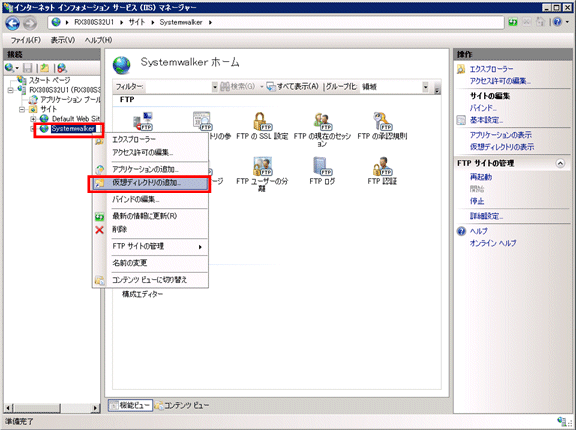Click the バインド link in actions pane
Image resolution: width=576 pixels, height=430 pixels.
(x=483, y=108)
